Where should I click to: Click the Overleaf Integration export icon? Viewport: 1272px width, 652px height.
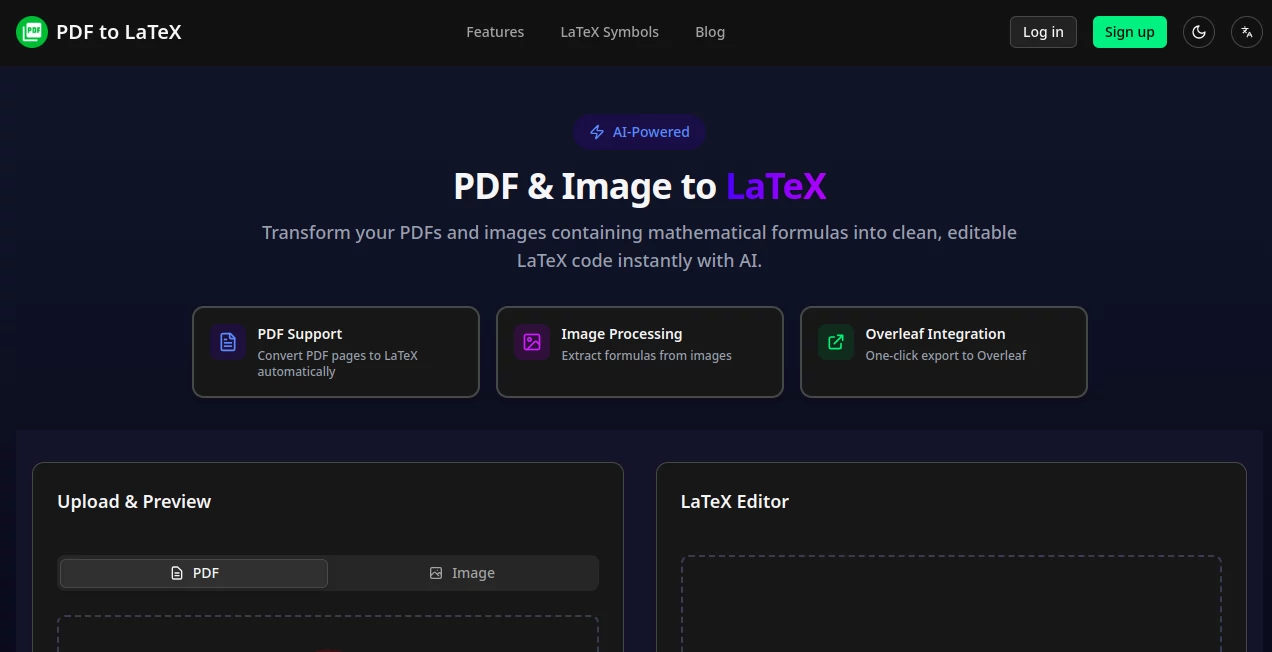(835, 342)
